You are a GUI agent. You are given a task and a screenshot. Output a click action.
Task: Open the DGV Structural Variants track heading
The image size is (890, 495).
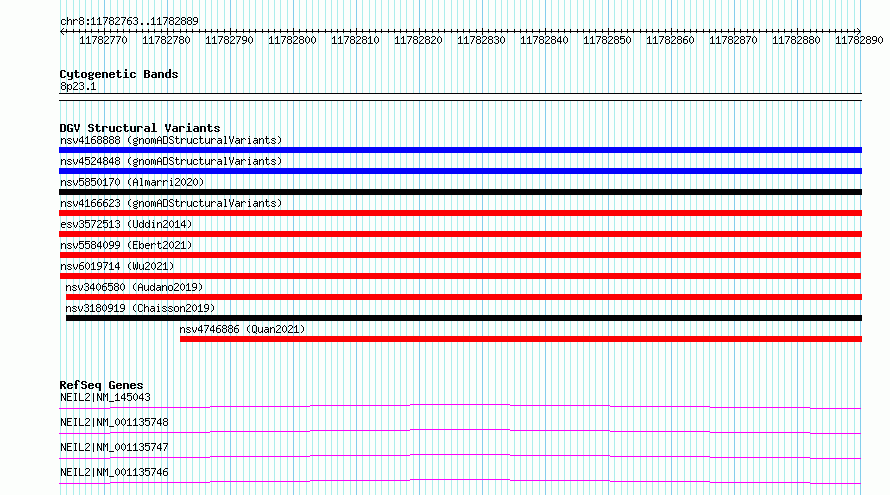[140, 128]
